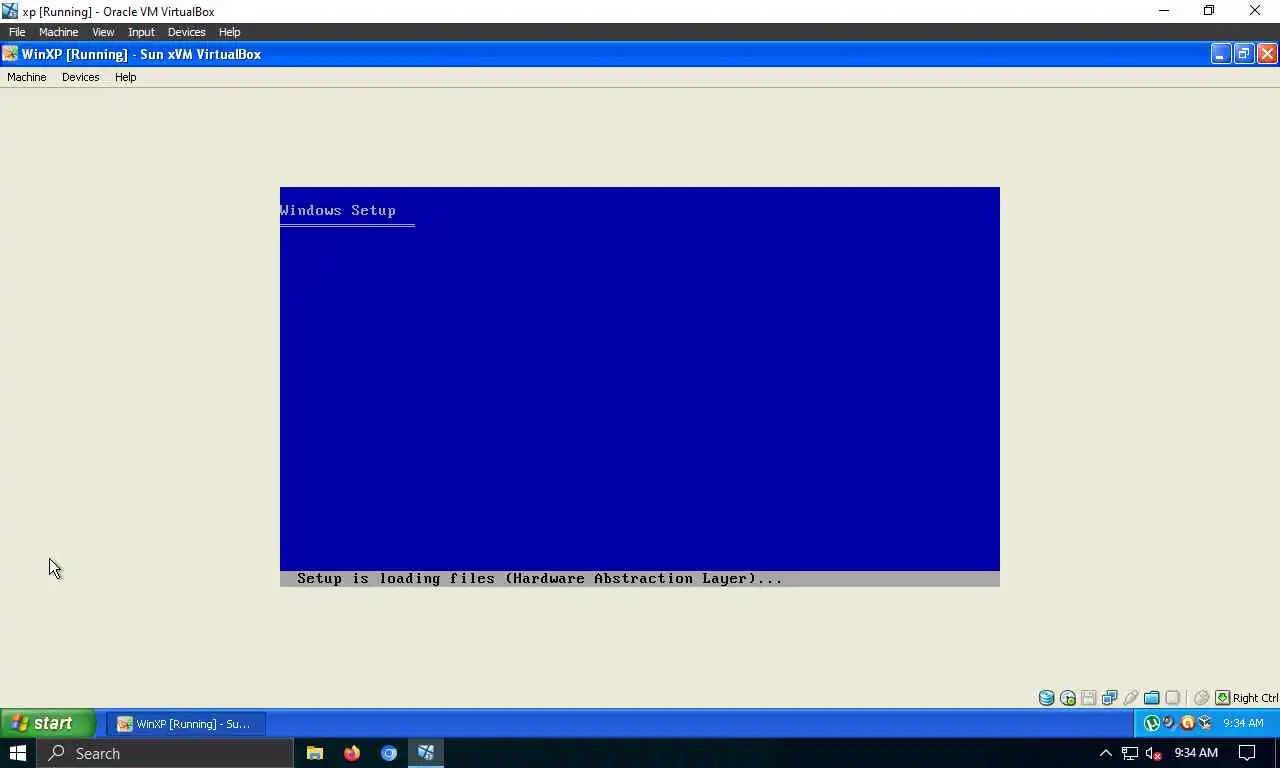
Task: Open Machine menu in inner WinXP VirtualBox window
Action: tap(27, 77)
